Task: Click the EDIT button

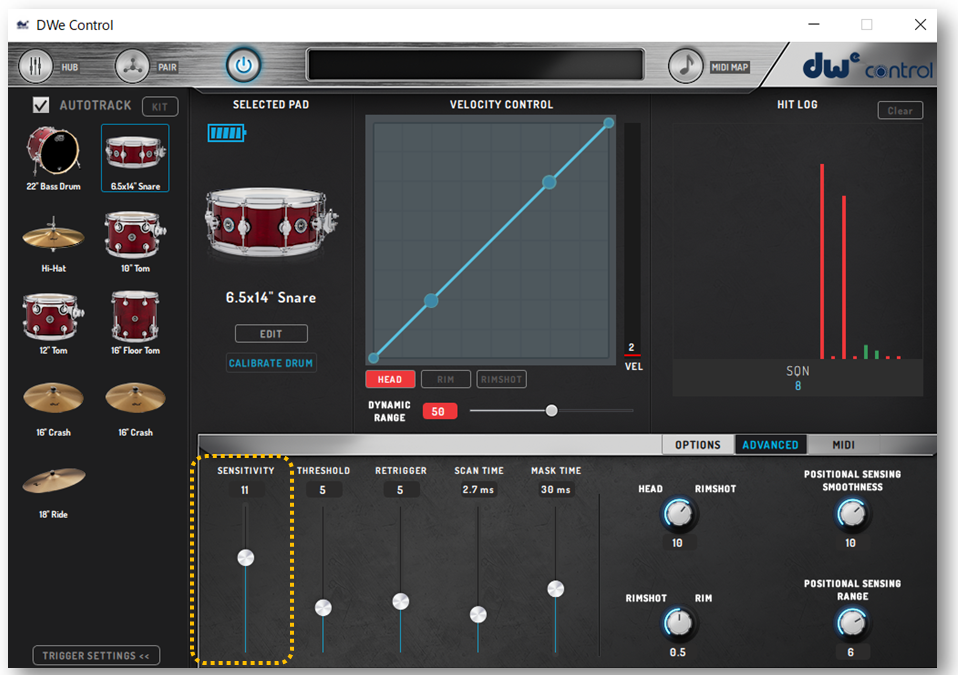Action: [271, 334]
